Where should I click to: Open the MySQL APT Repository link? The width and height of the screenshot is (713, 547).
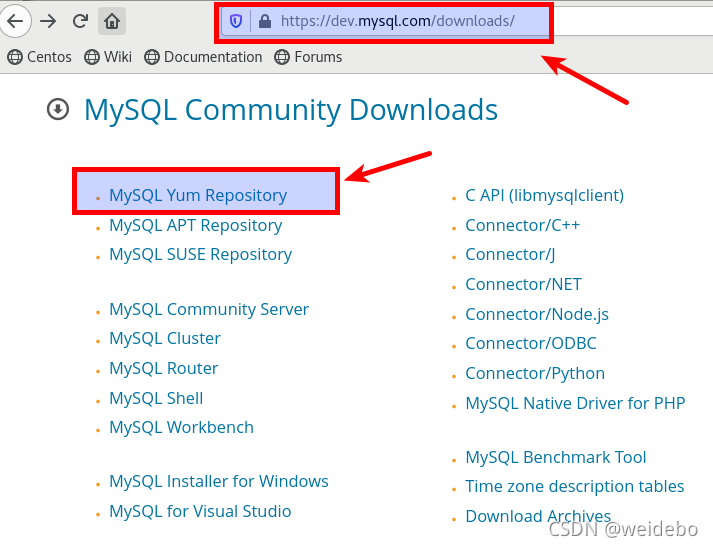[x=196, y=226]
